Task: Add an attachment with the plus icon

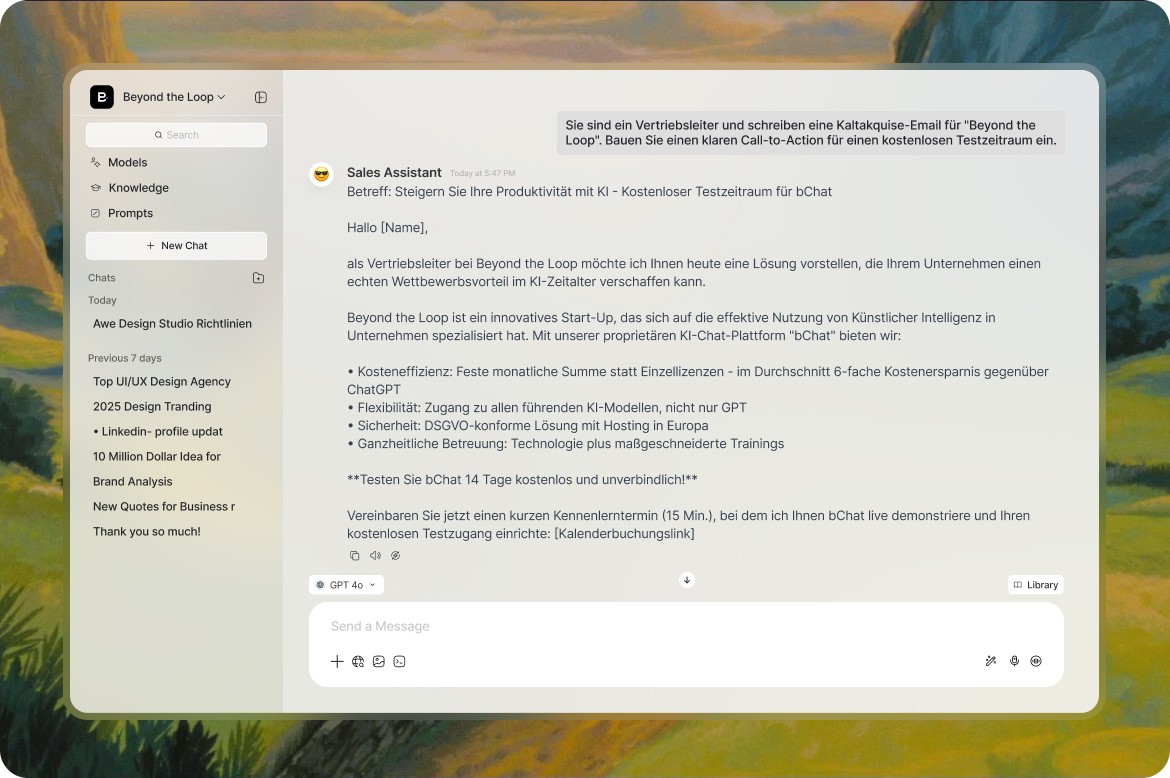Action: [x=337, y=661]
